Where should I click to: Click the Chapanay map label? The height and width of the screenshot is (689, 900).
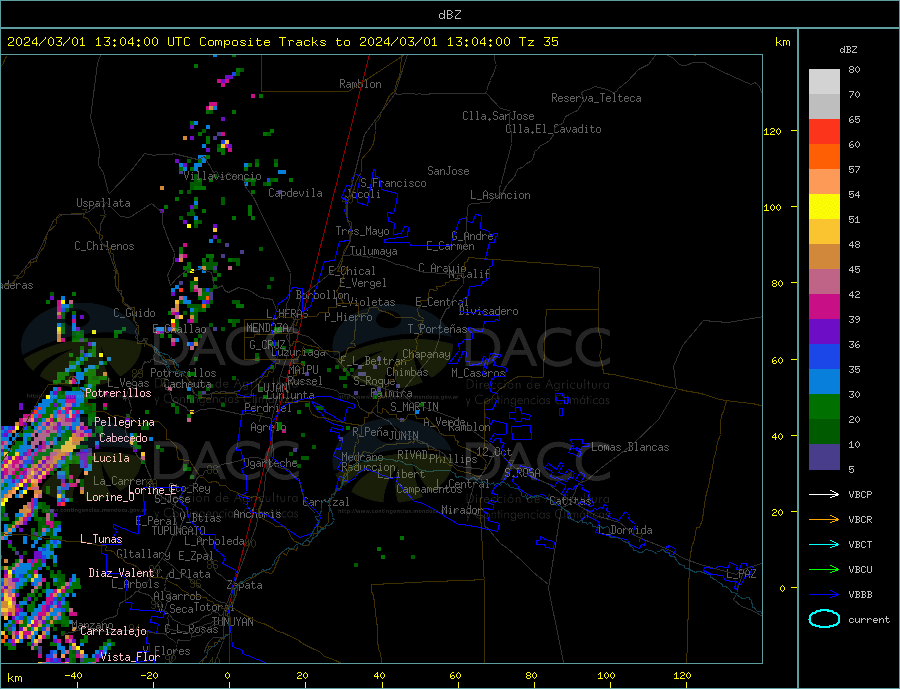tap(426, 354)
